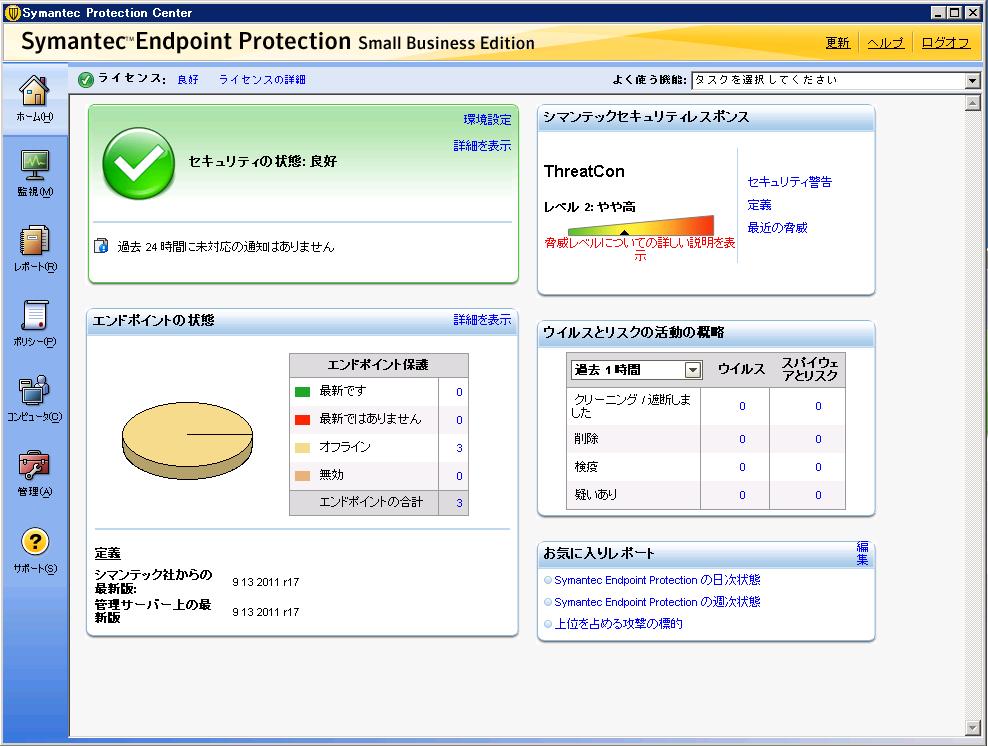988x746 pixels.
Task: Click ヘルプ help link in header
Action: coord(885,43)
